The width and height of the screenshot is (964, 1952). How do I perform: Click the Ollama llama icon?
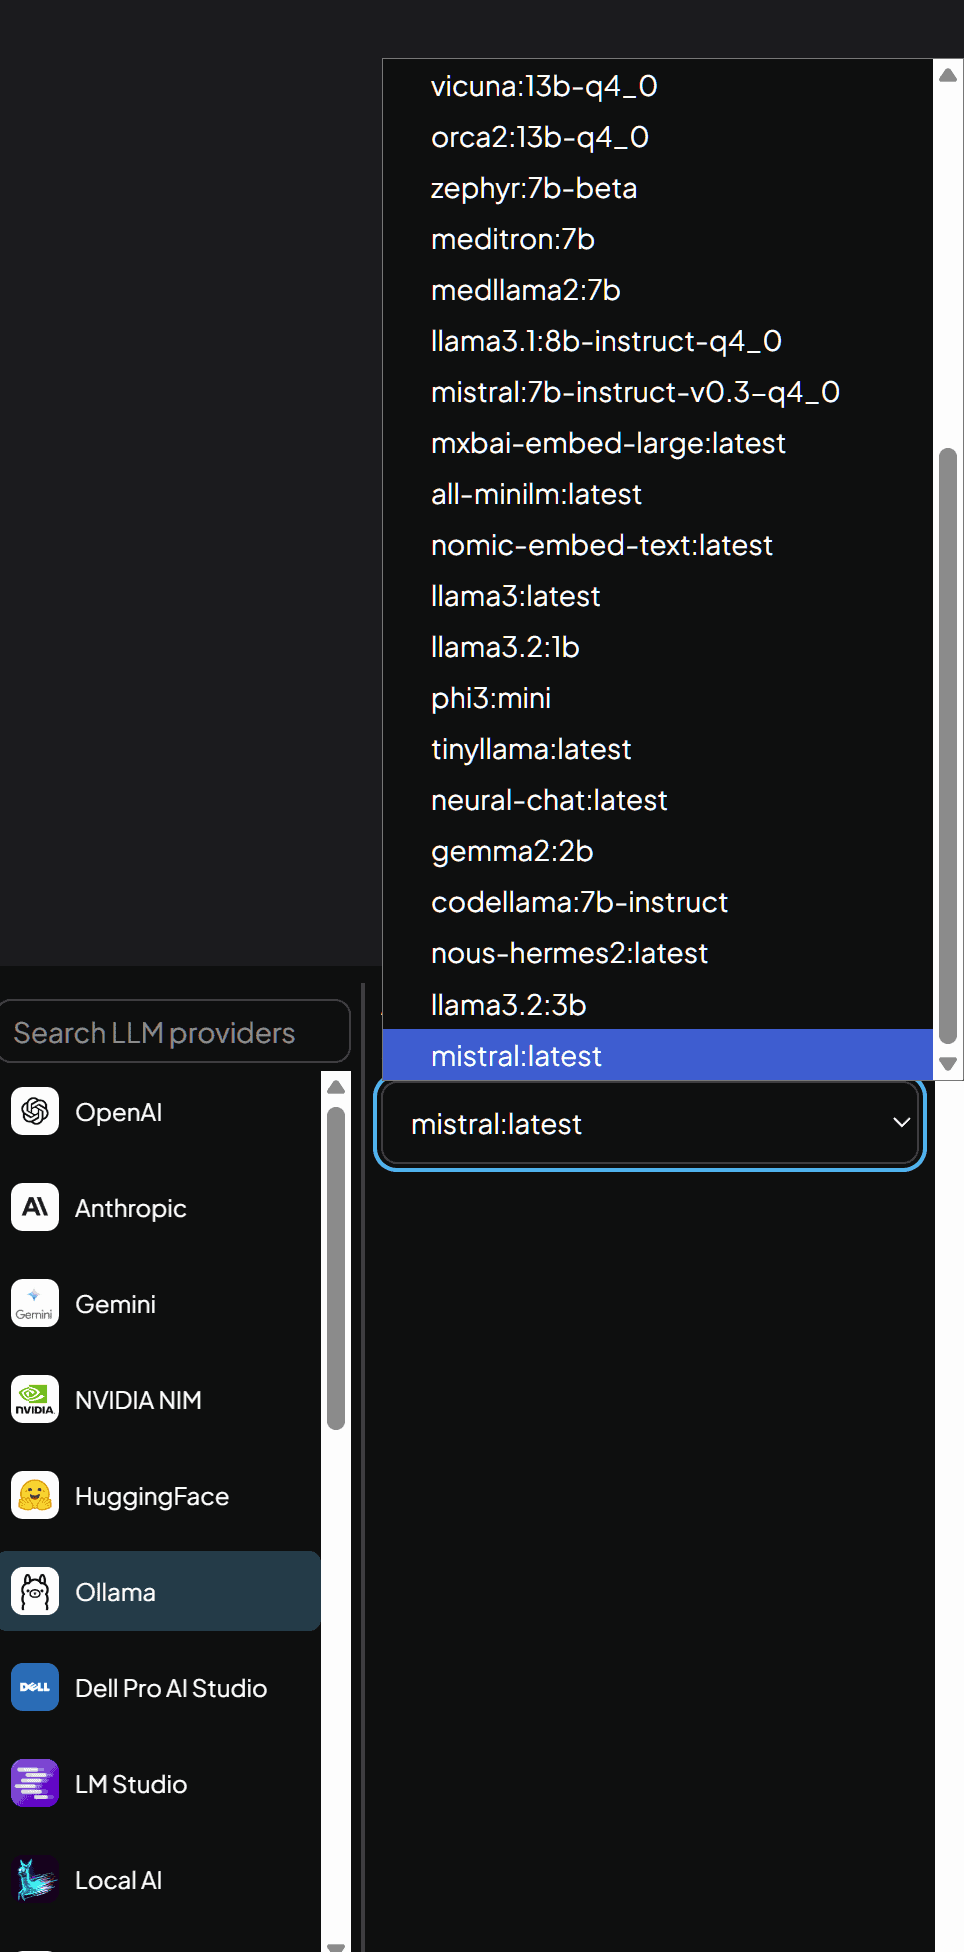click(x=35, y=1591)
